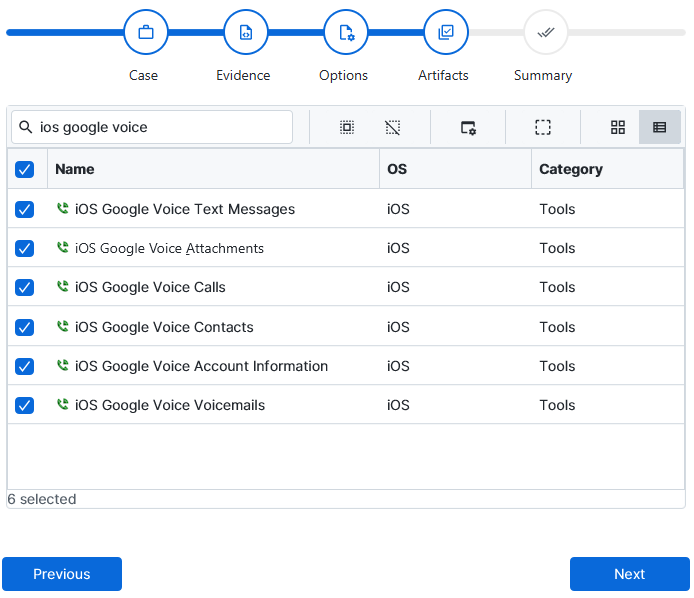Select the iOS Google Voice Voicemails name
Image resolution: width=694 pixels, height=598 pixels.
170,405
